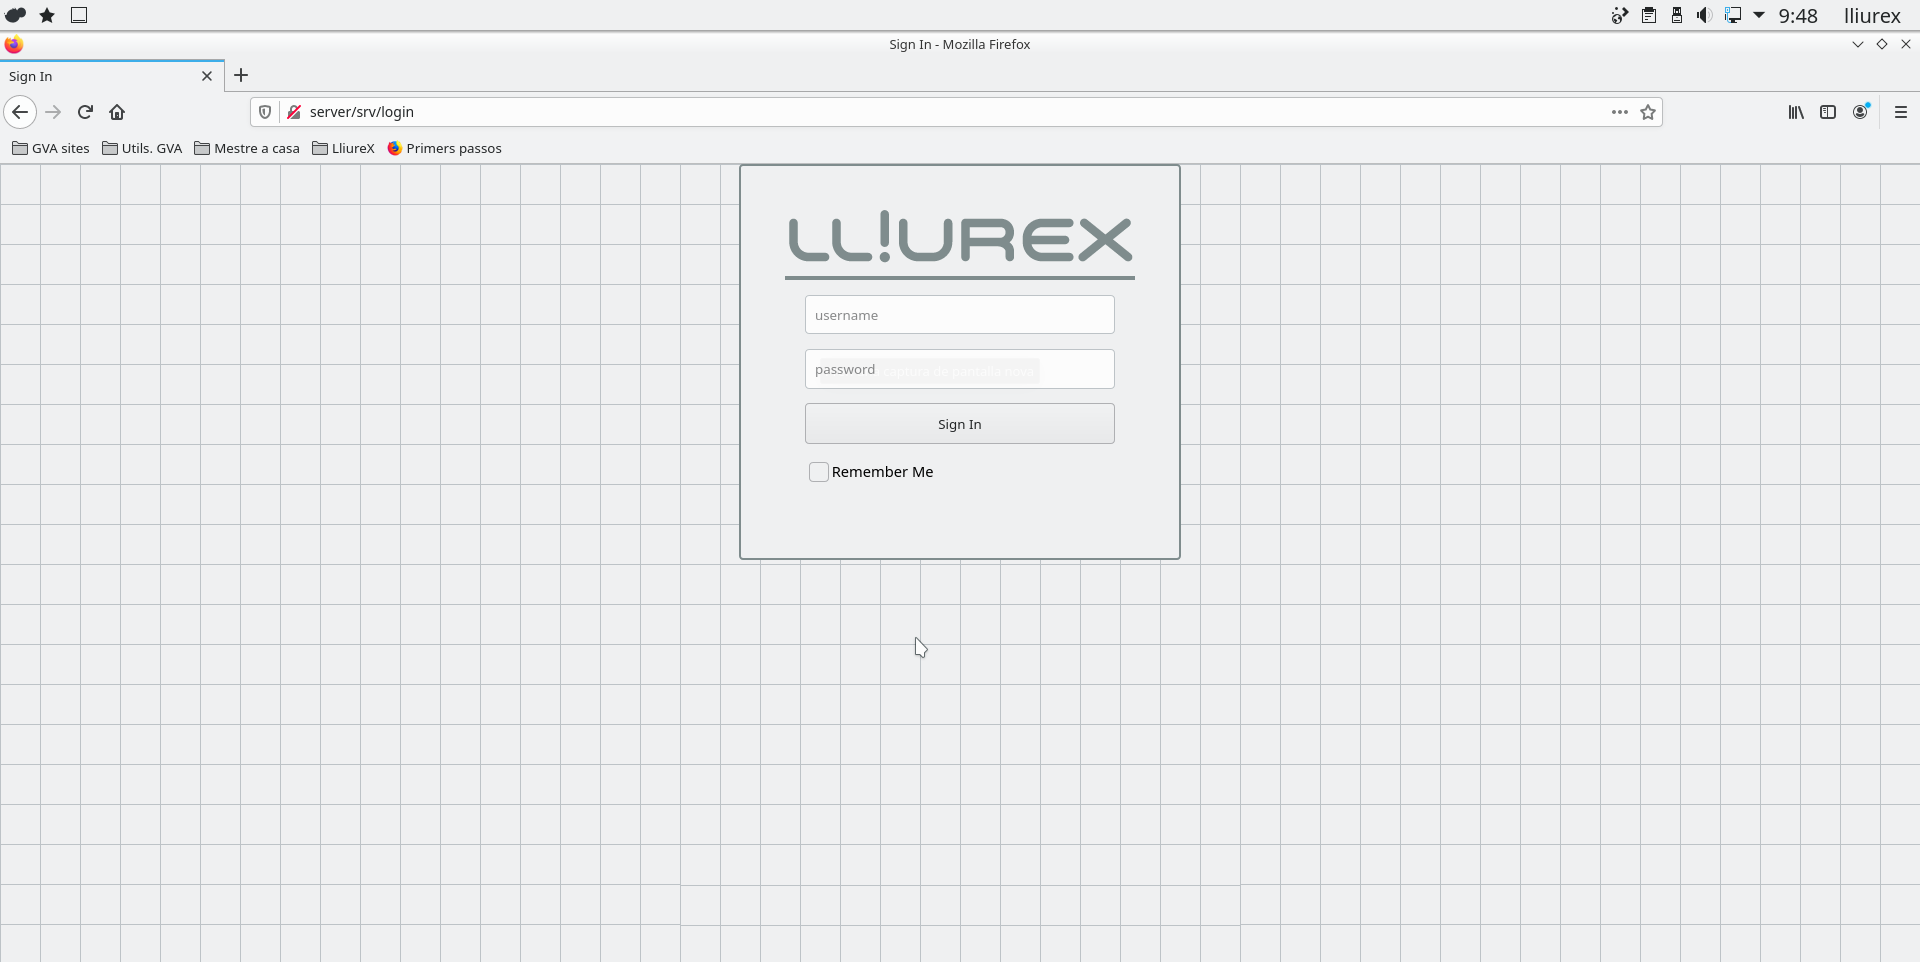Open the Firefox account icon

[1860, 112]
